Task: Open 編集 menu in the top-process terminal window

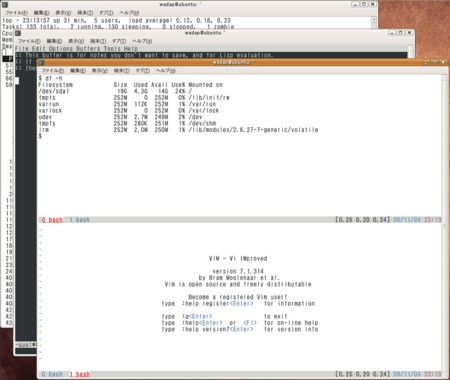Action: tap(41, 13)
